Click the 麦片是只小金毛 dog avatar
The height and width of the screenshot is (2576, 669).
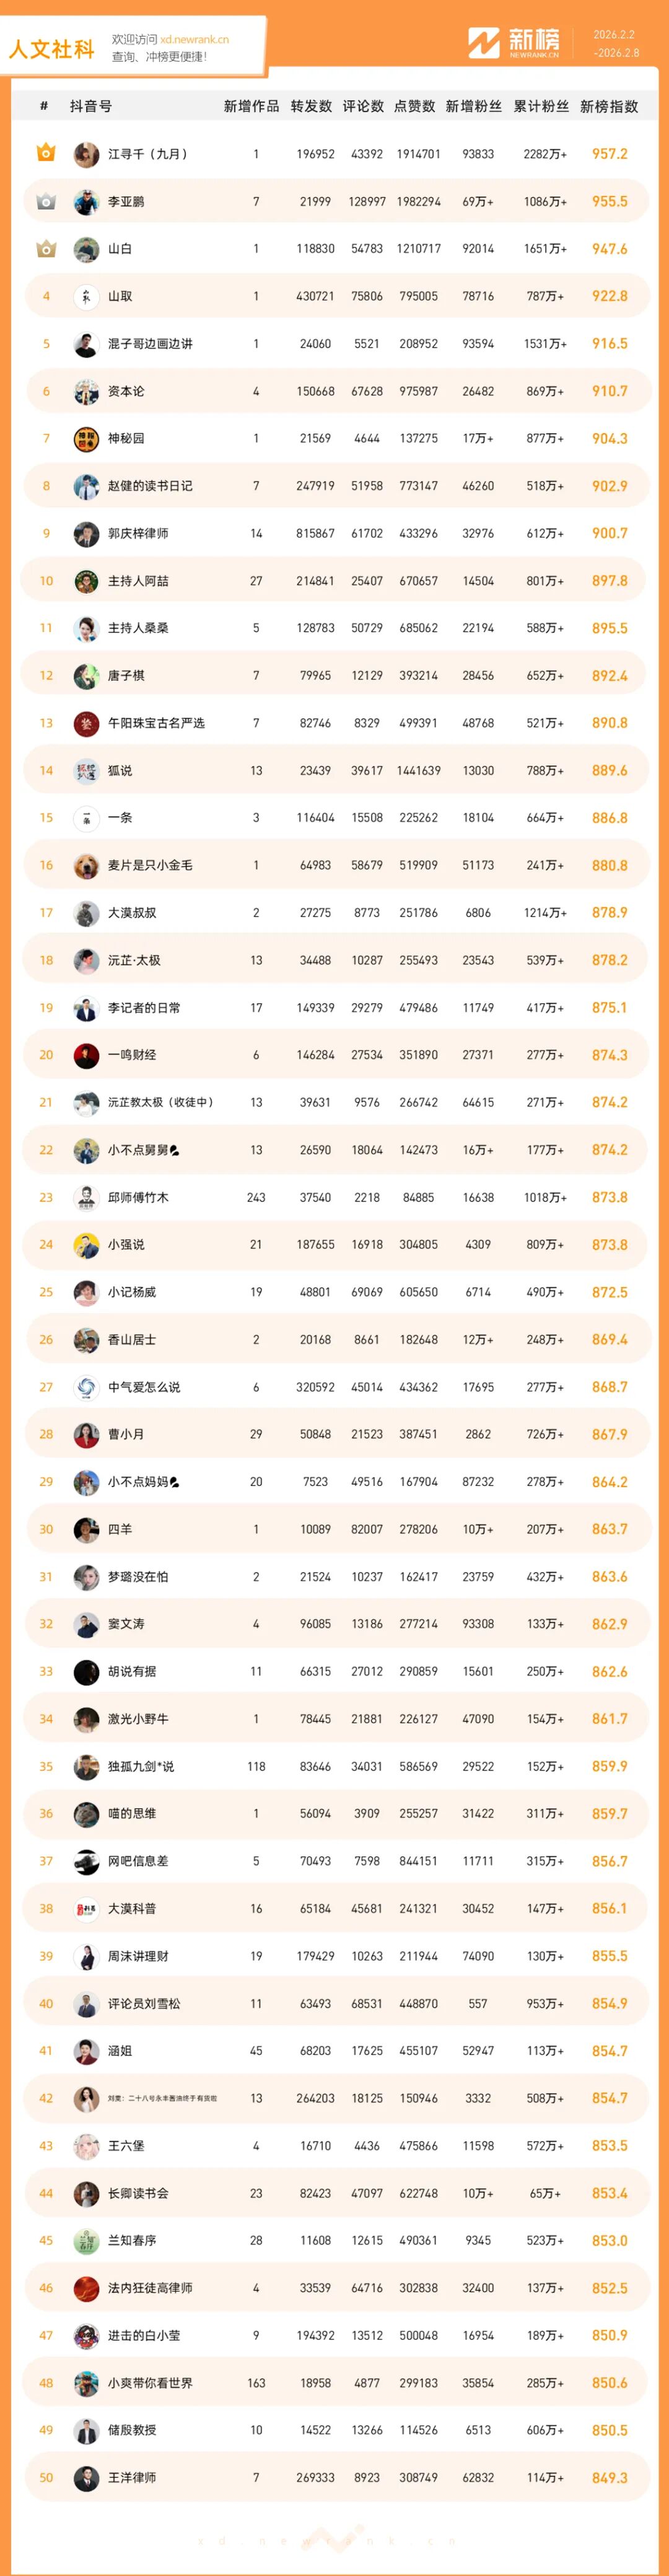coord(86,866)
